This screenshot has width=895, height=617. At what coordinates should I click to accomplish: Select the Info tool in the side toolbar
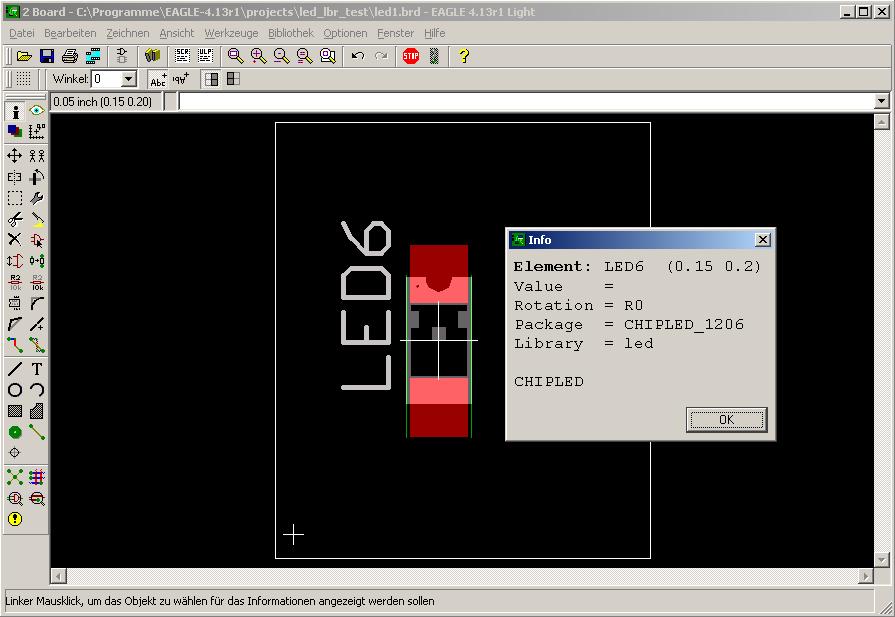tap(15, 112)
